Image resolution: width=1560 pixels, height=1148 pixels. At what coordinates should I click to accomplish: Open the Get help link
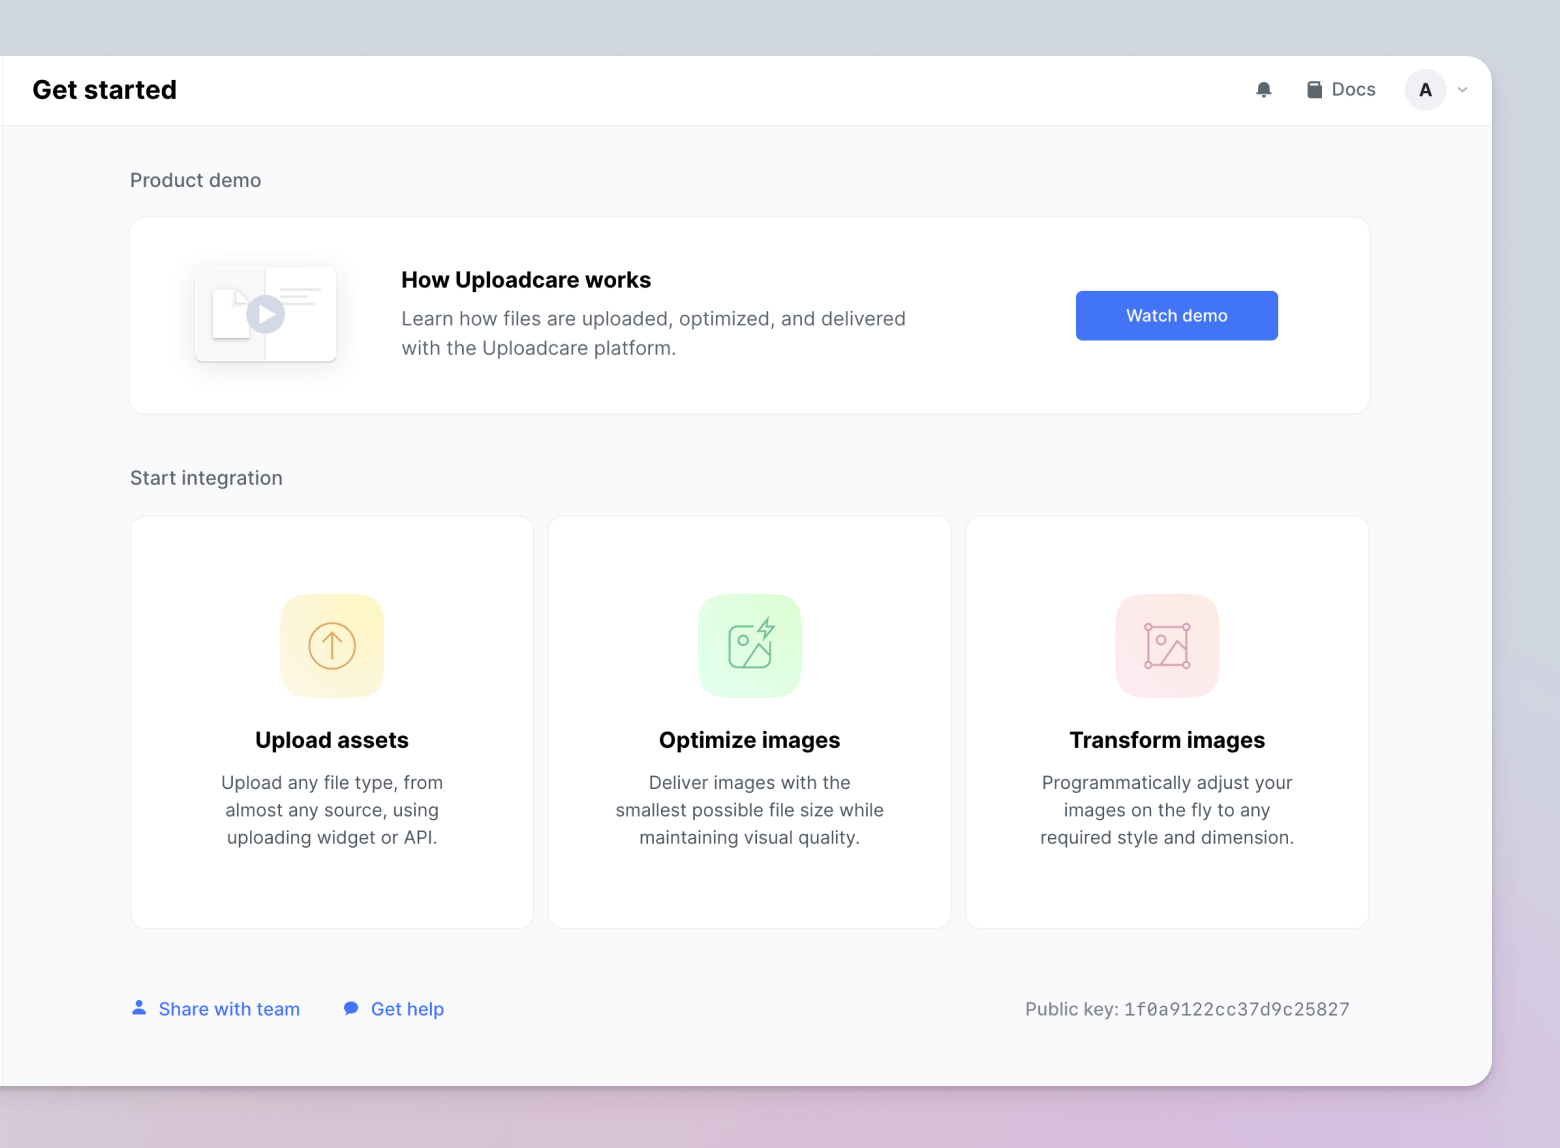click(407, 1009)
